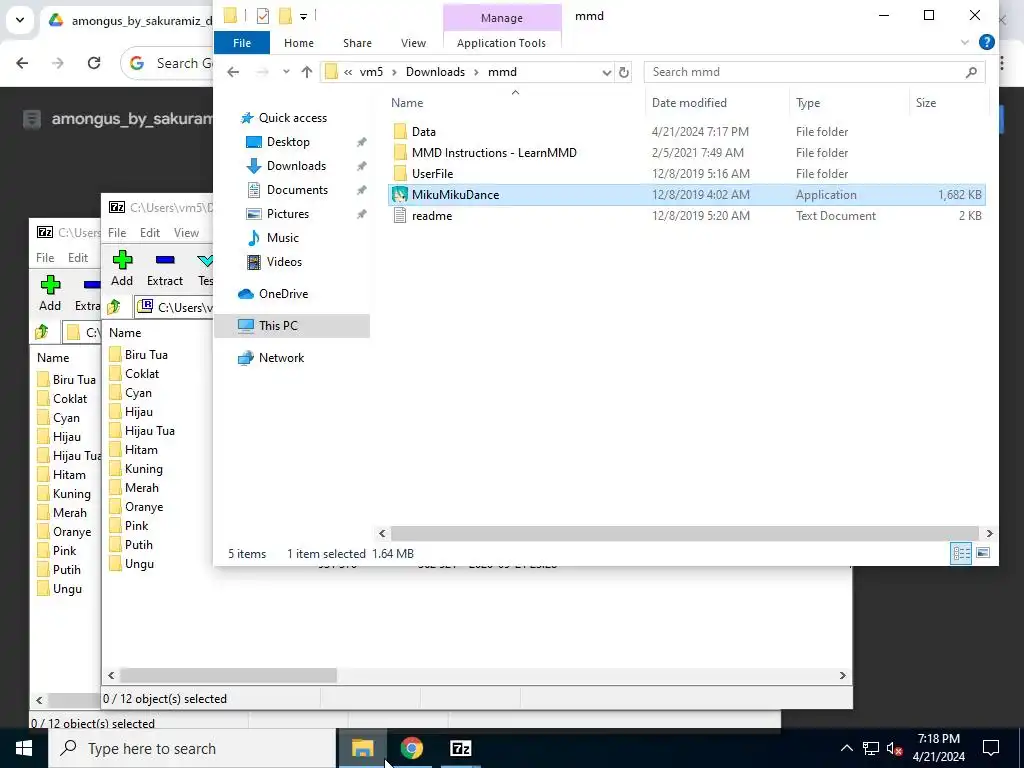Select the MikuMikuDance application file
The height and width of the screenshot is (768, 1024).
pos(686,195)
